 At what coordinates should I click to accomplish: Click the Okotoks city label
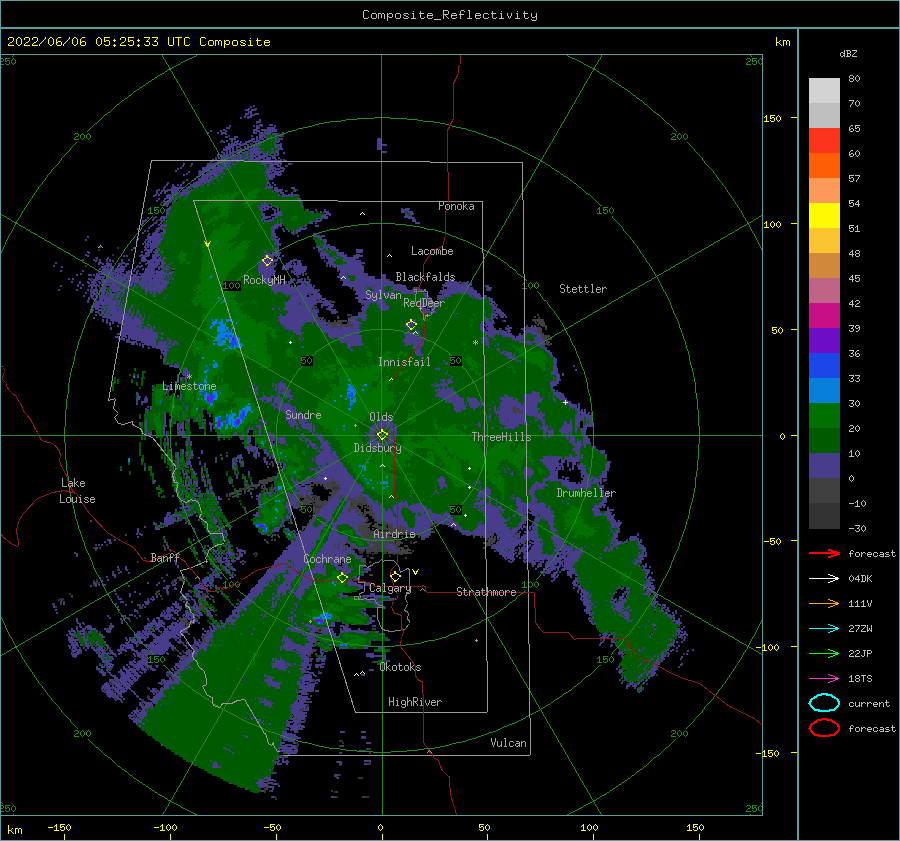coord(401,667)
